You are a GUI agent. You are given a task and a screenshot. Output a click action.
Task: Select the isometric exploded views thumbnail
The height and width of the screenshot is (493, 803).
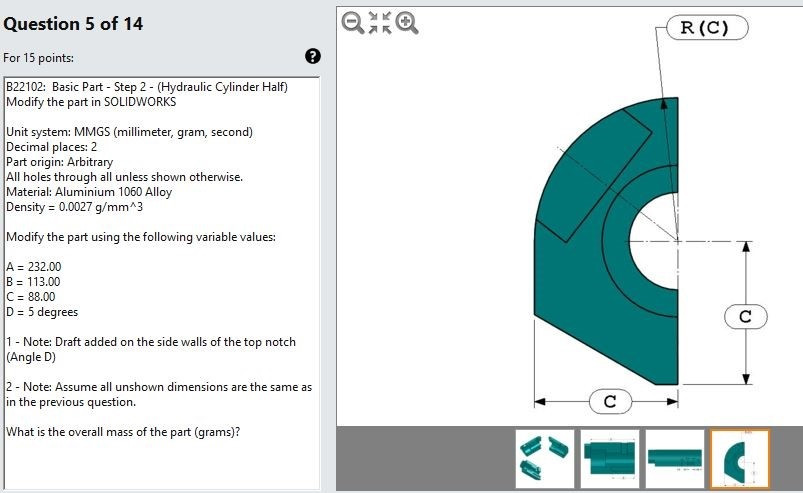coord(544,459)
